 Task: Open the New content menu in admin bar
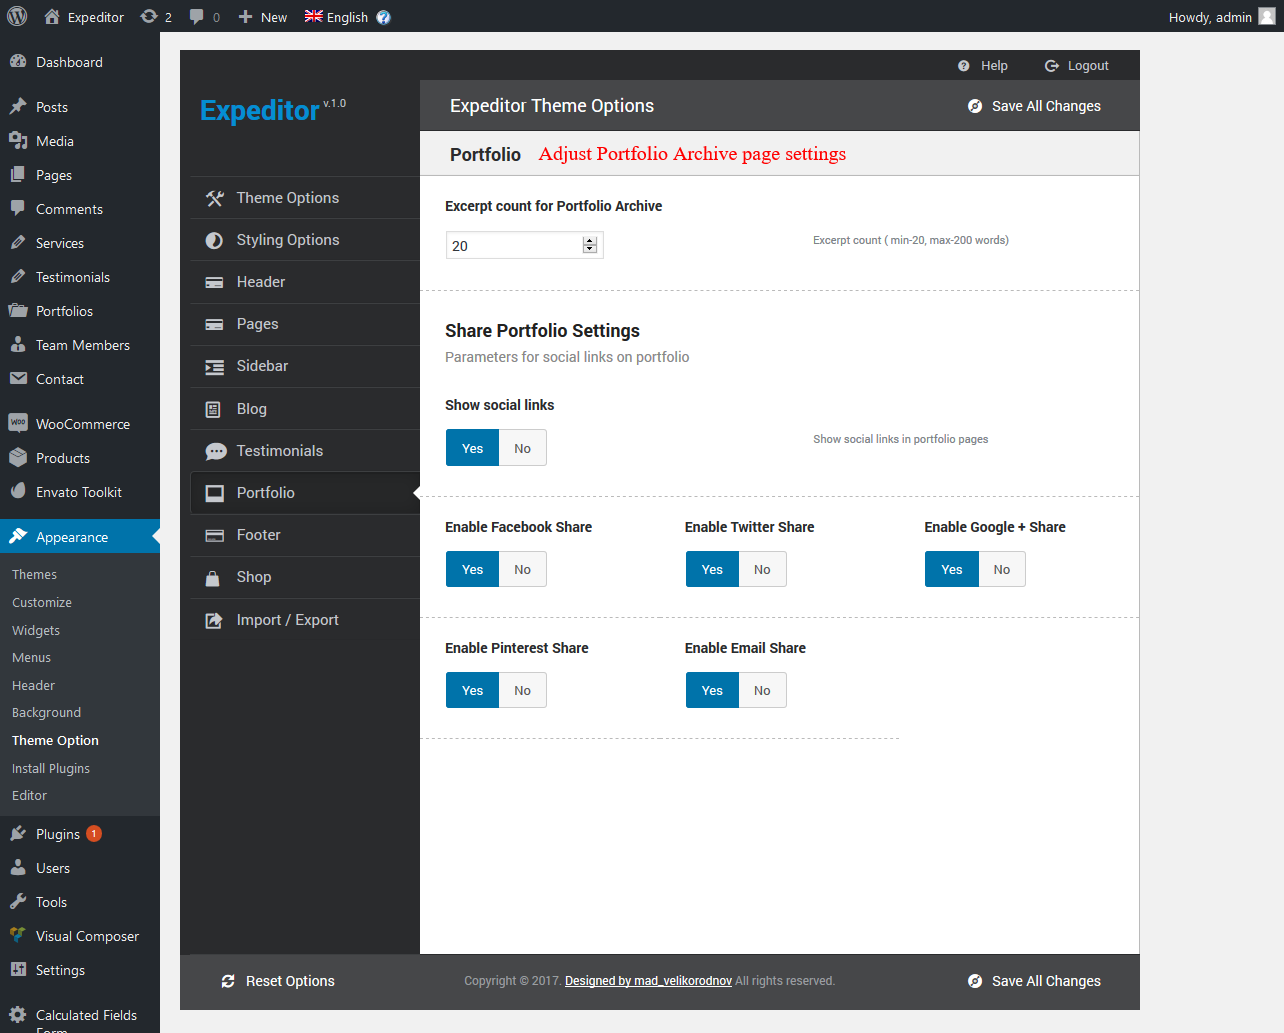coord(263,16)
